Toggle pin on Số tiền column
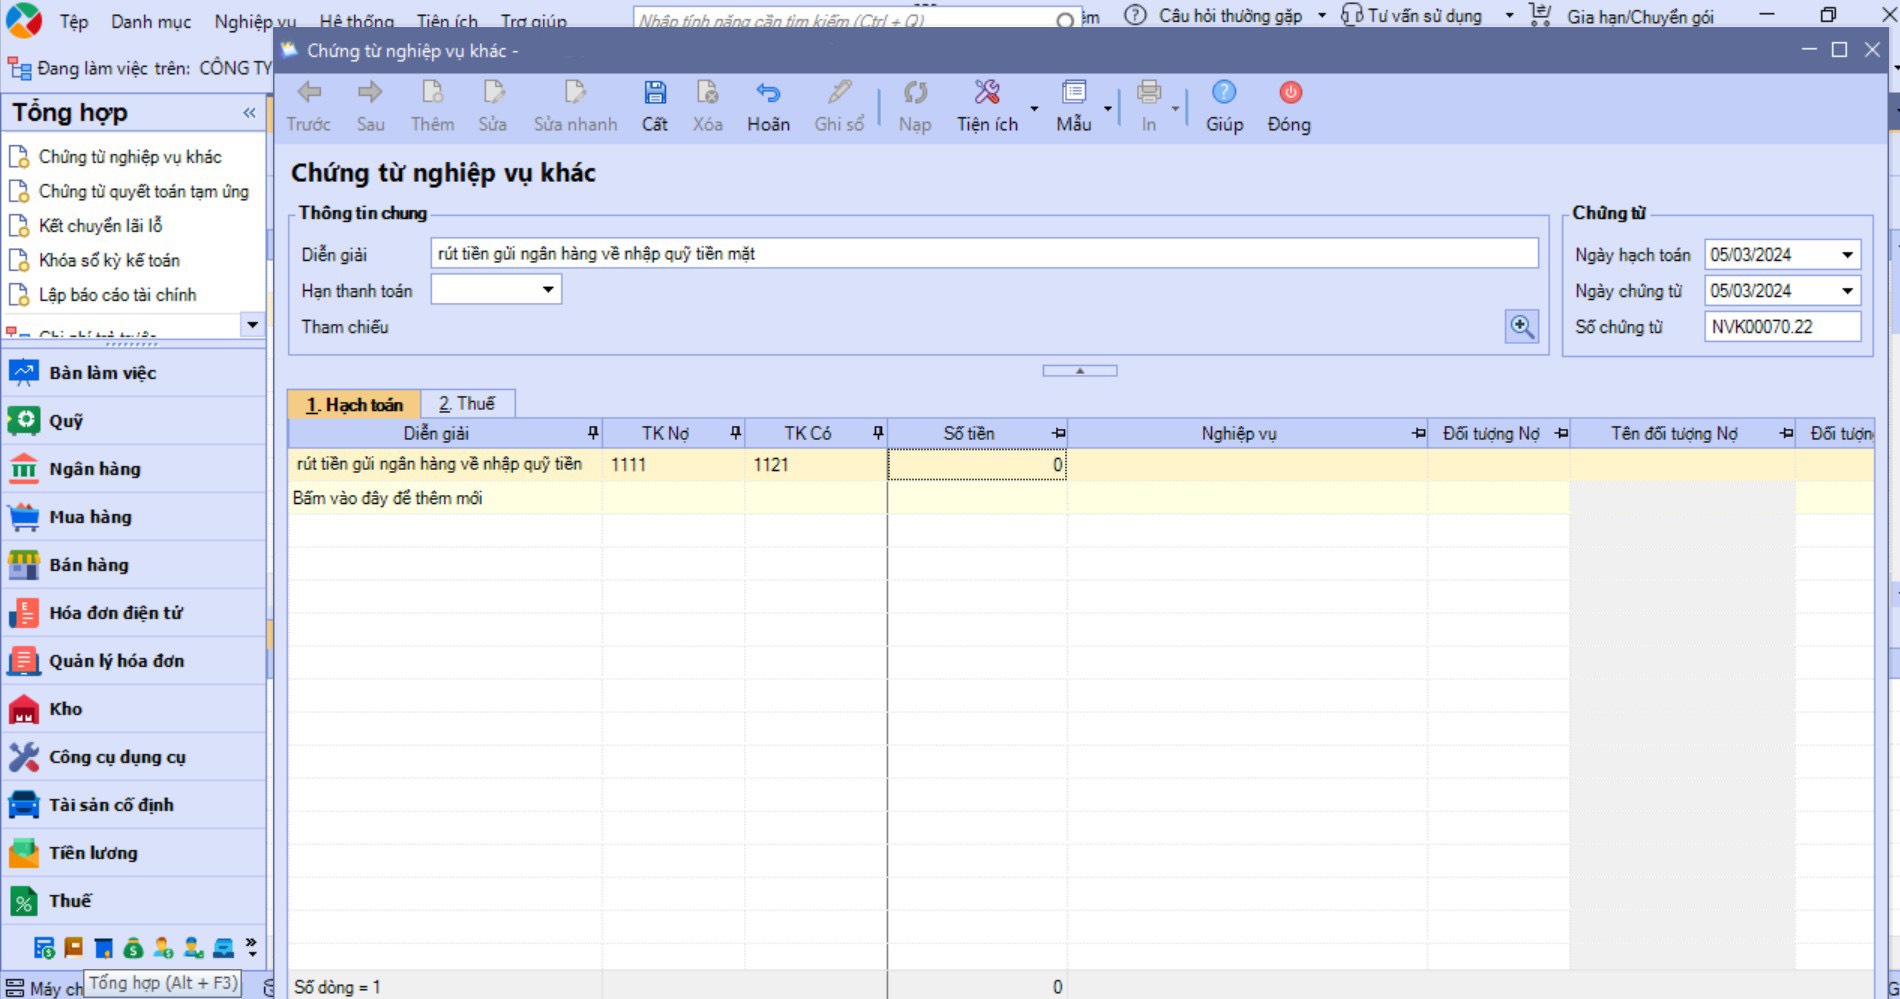 (x=1059, y=433)
